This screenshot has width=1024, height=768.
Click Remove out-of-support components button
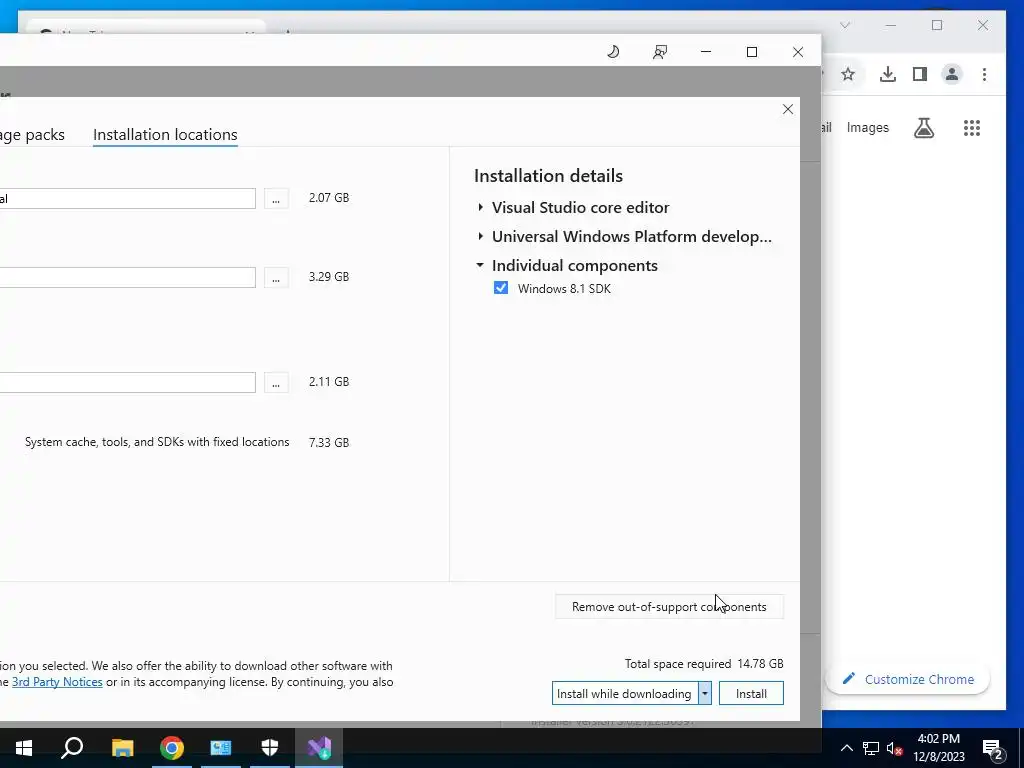tap(669, 607)
